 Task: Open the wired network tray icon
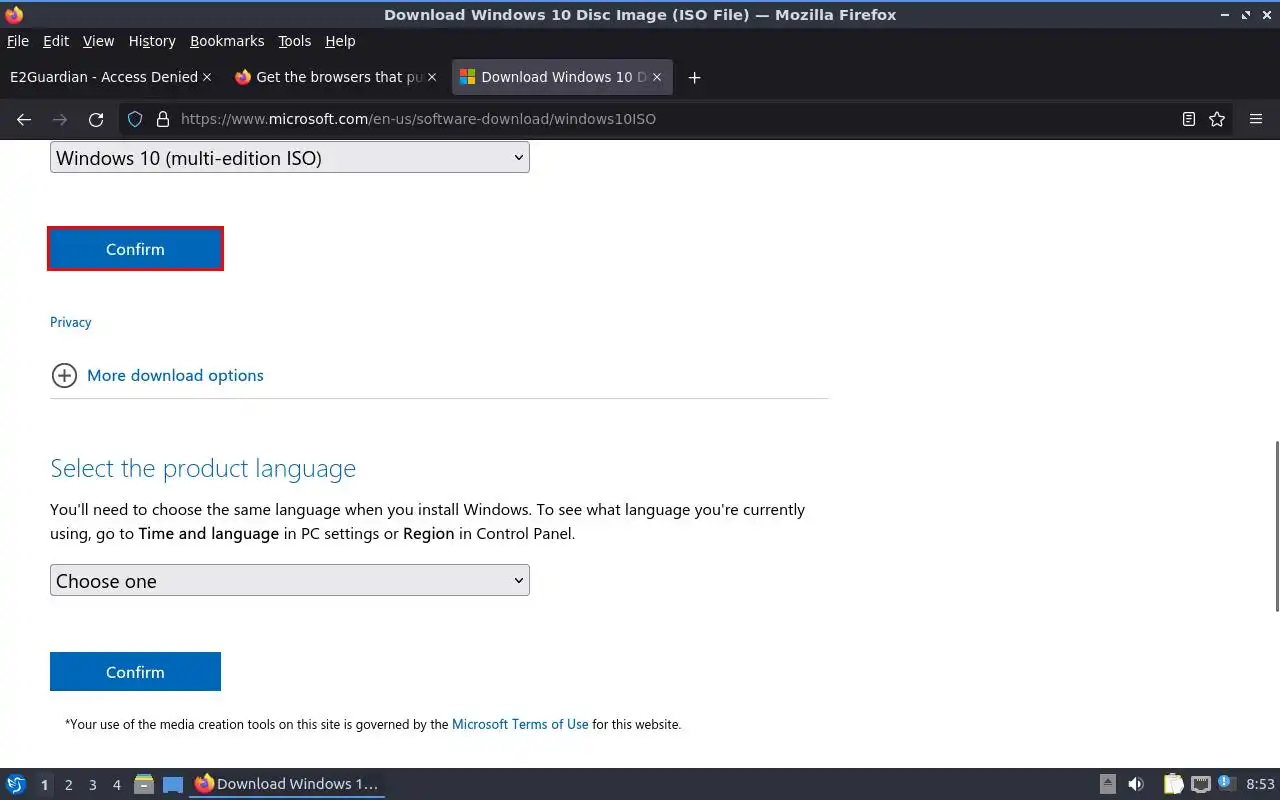pyautogui.click(x=1201, y=784)
